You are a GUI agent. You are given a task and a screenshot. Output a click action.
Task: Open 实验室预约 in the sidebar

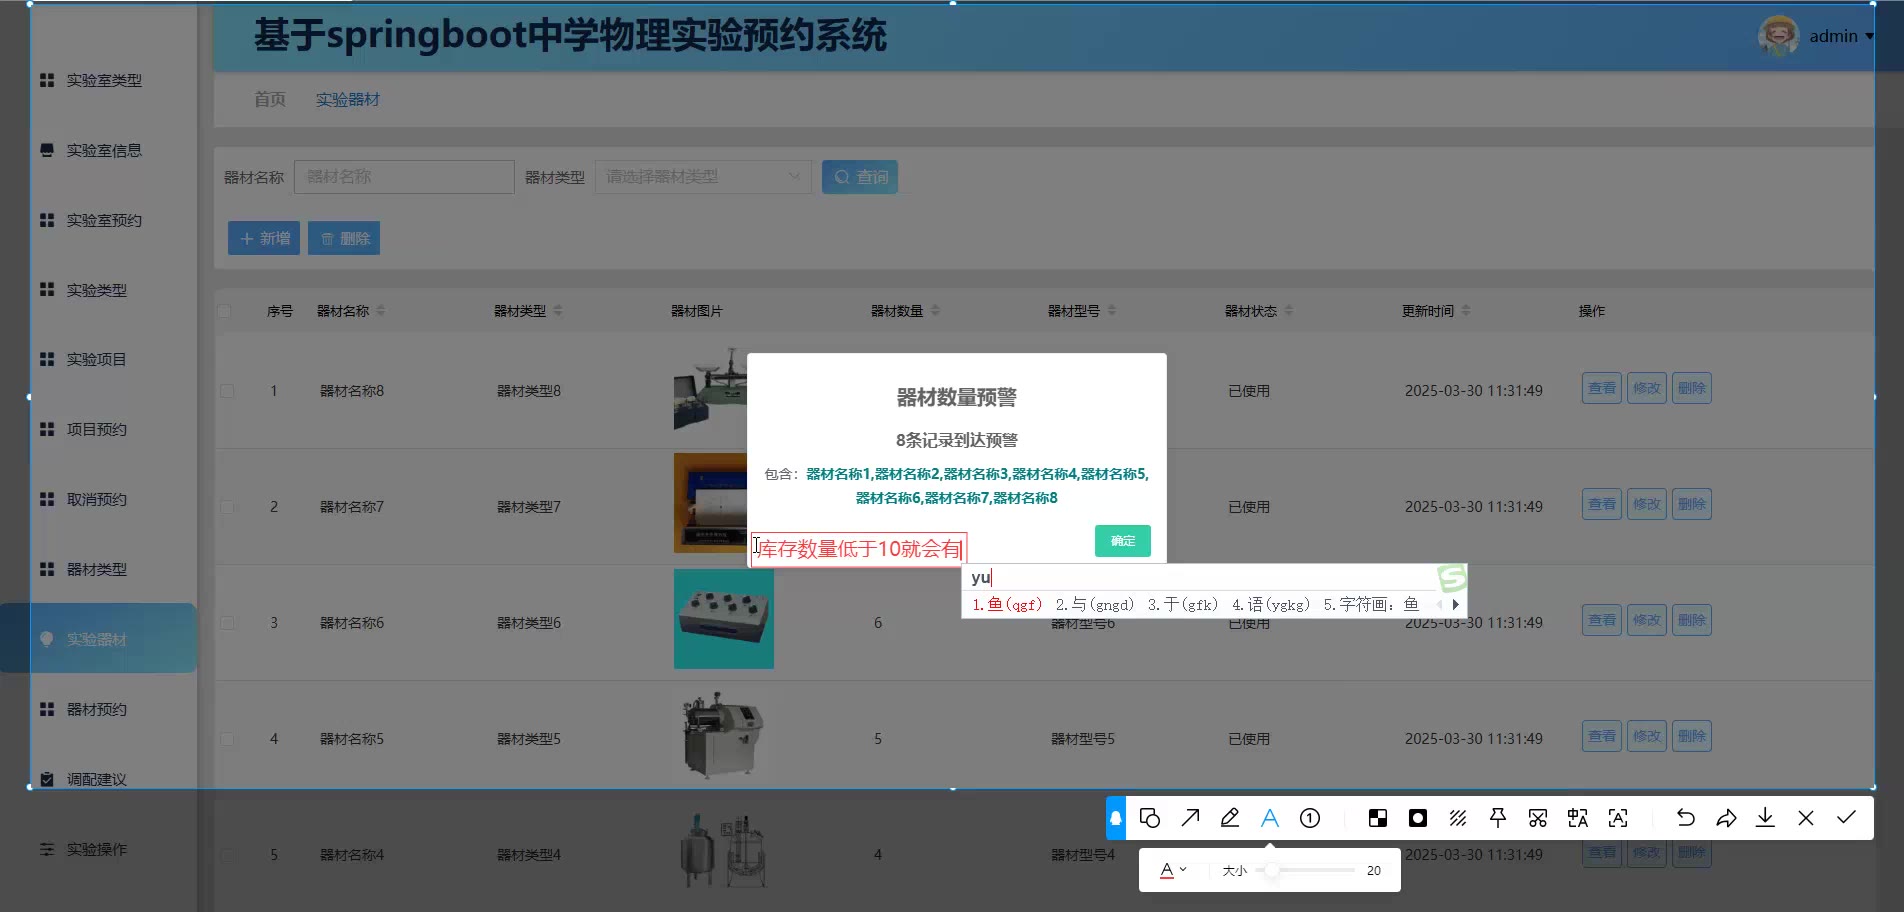click(x=104, y=220)
